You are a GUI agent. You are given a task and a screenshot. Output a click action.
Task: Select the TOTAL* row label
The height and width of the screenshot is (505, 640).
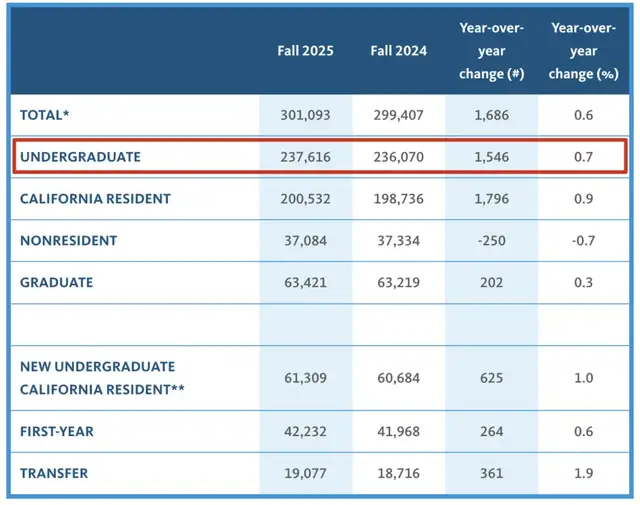click(45, 115)
